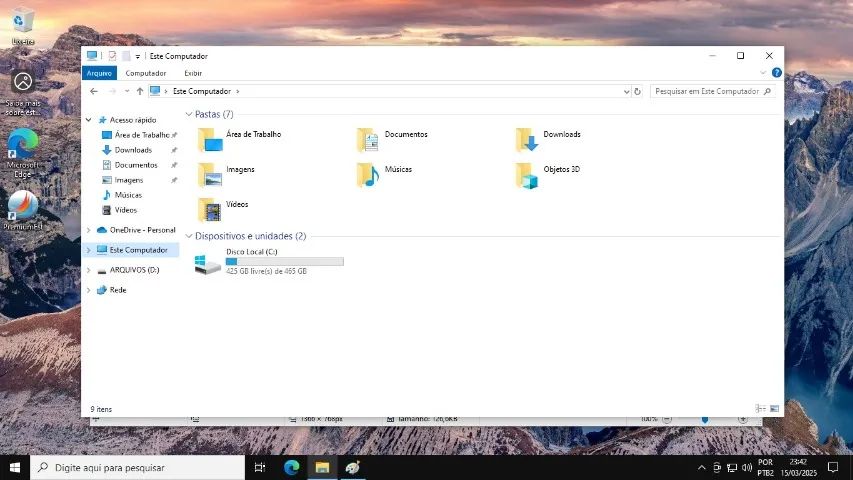Open the Documentos folder icon
The image size is (853, 480).
[368, 139]
